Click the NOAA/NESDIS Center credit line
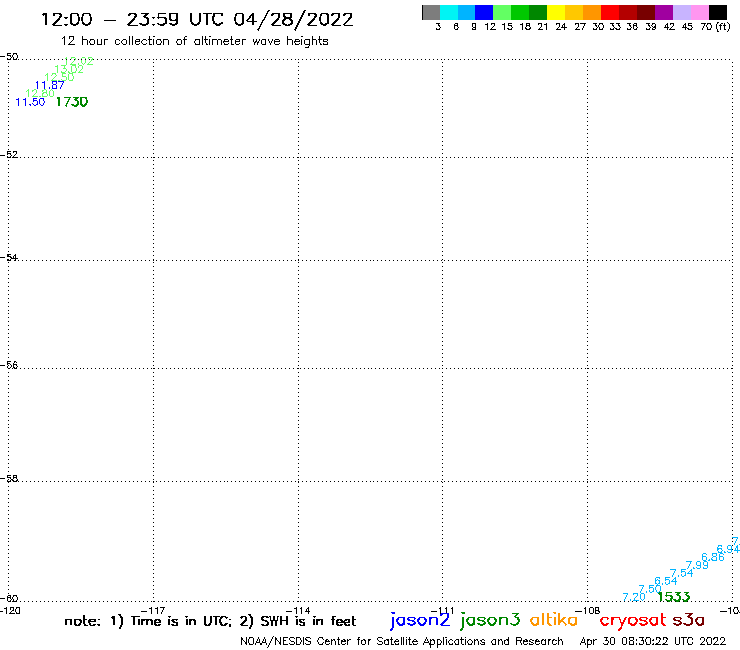This screenshot has height=650, width=740. (x=402, y=642)
